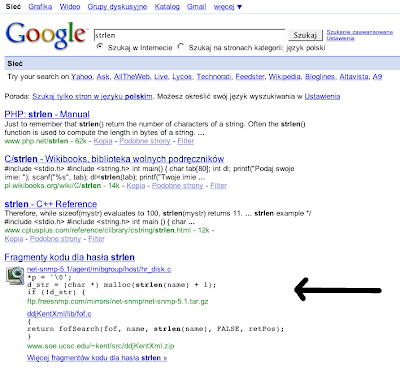
Task: Try the search on Altavista
Action: pyautogui.click(x=354, y=77)
